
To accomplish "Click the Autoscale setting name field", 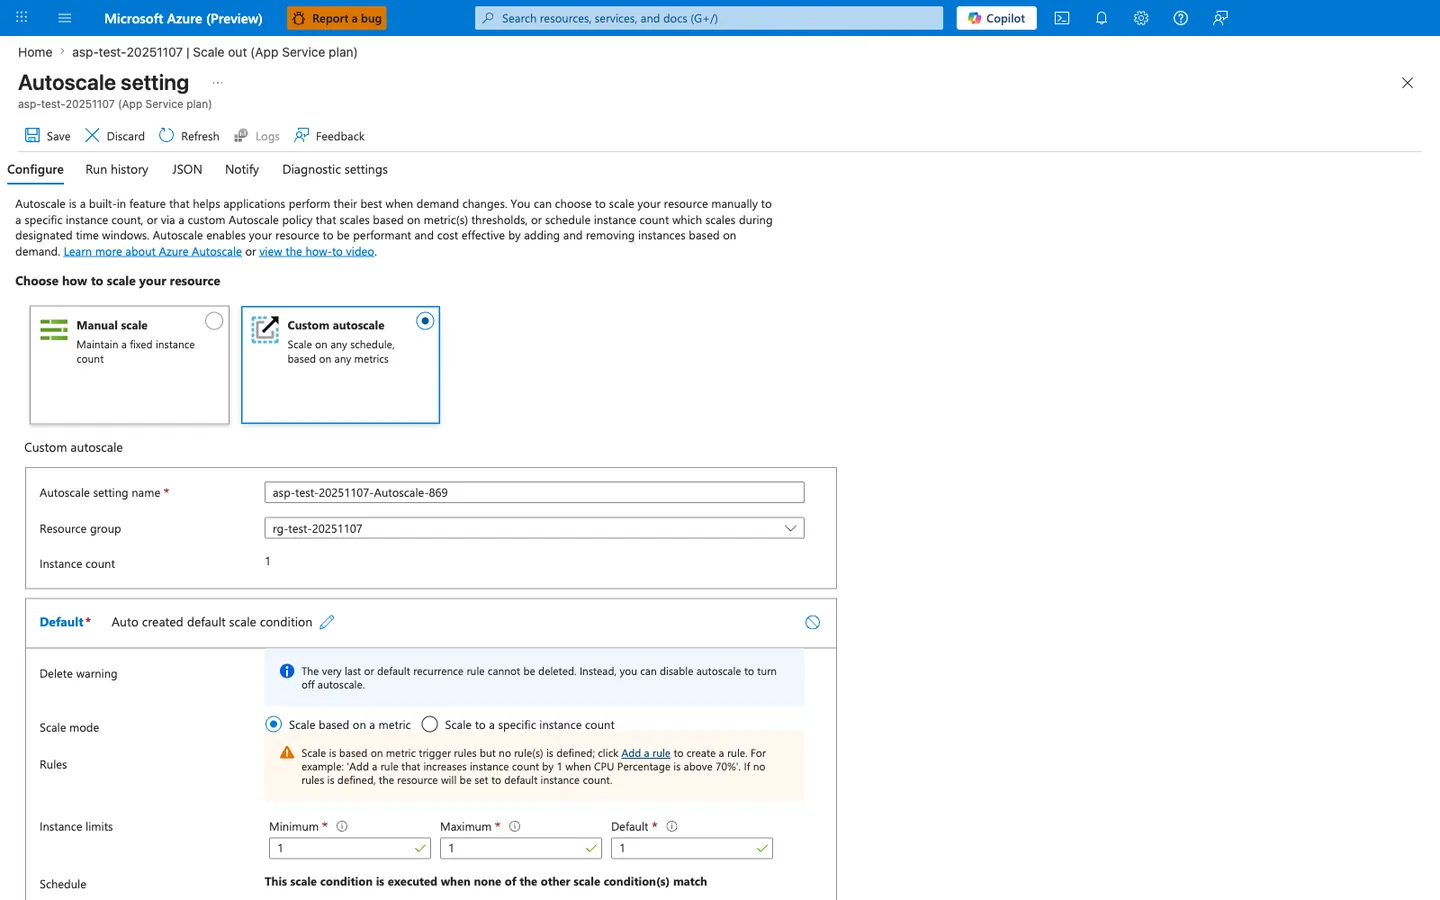I will [x=534, y=493].
